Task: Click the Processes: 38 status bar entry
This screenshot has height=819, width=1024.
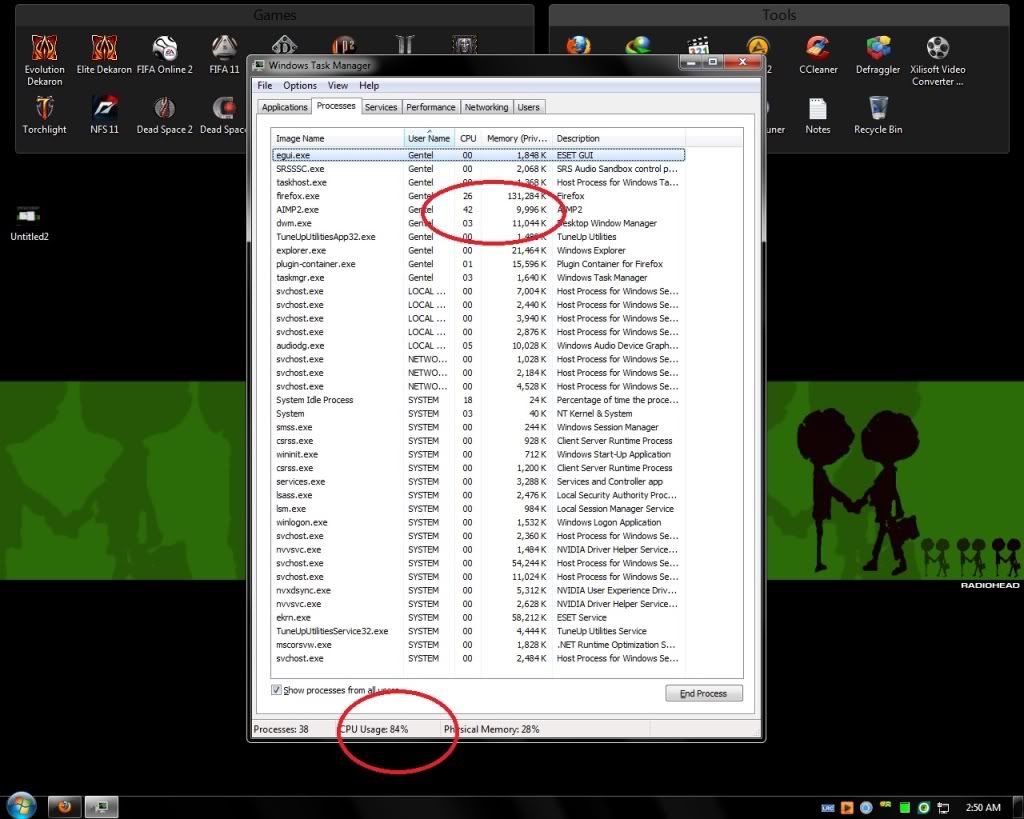Action: (x=281, y=729)
